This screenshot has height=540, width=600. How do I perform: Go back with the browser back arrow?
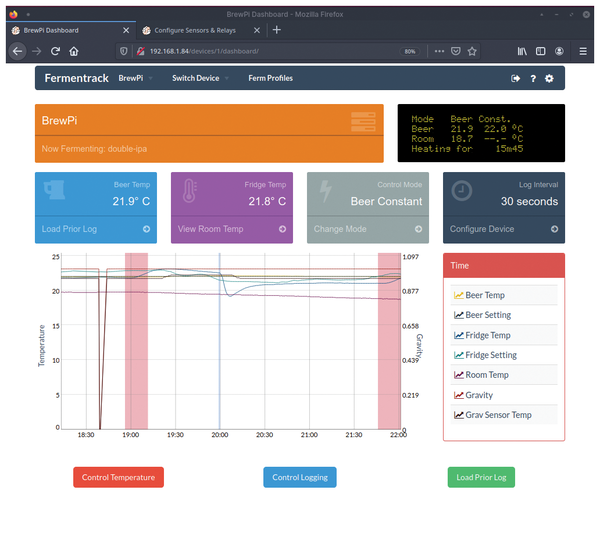pos(18,51)
